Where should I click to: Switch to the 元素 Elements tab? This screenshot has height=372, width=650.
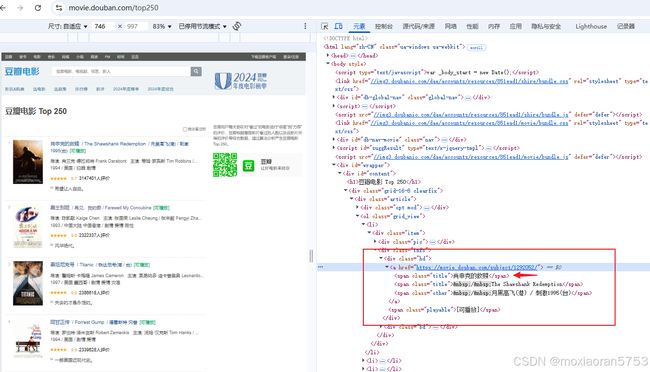359,26
